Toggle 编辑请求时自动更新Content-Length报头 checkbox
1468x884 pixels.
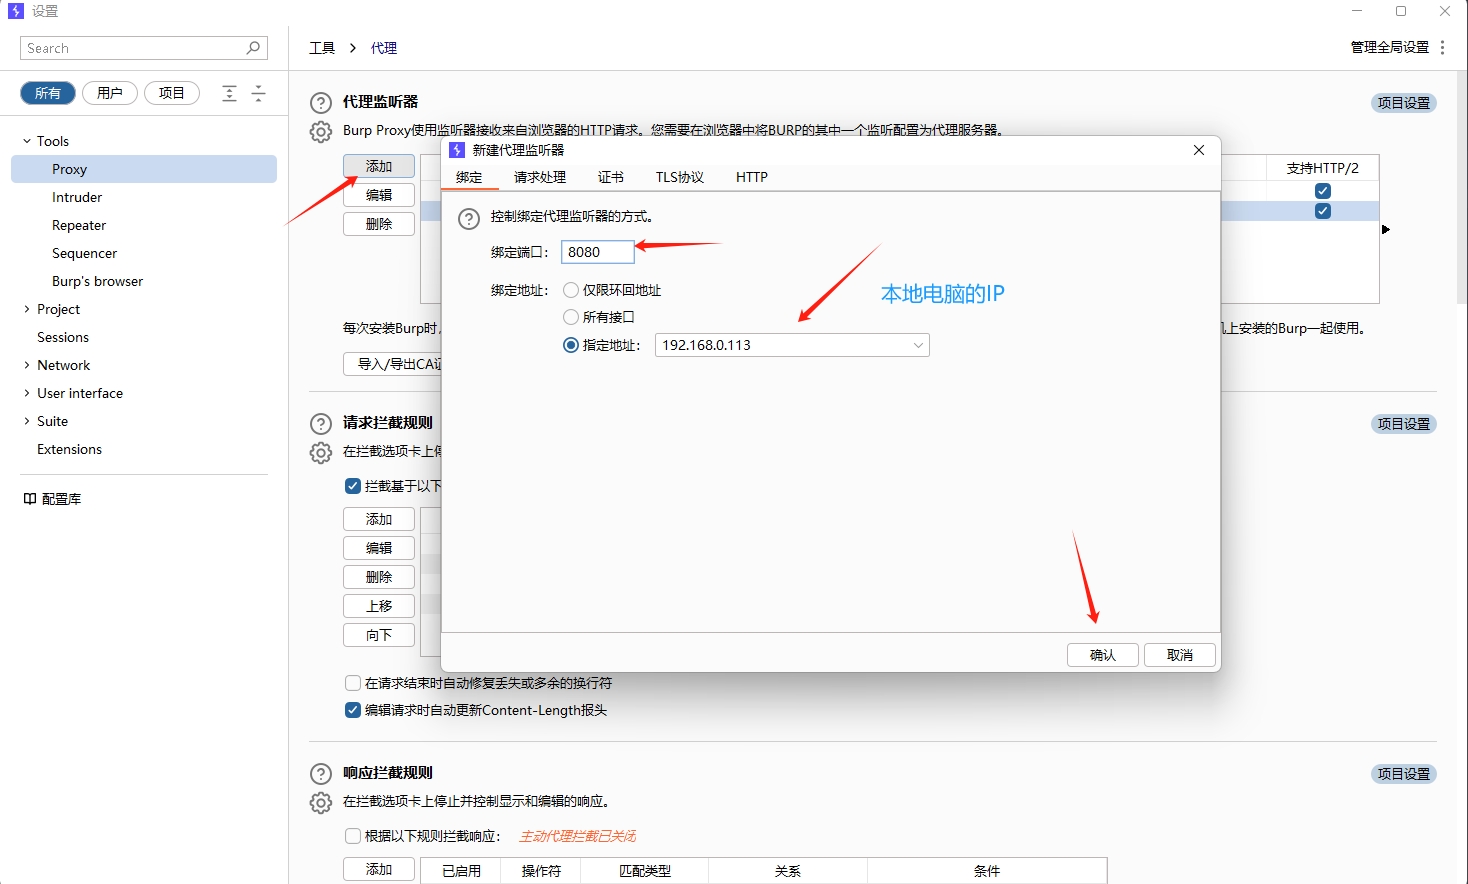click(x=353, y=710)
